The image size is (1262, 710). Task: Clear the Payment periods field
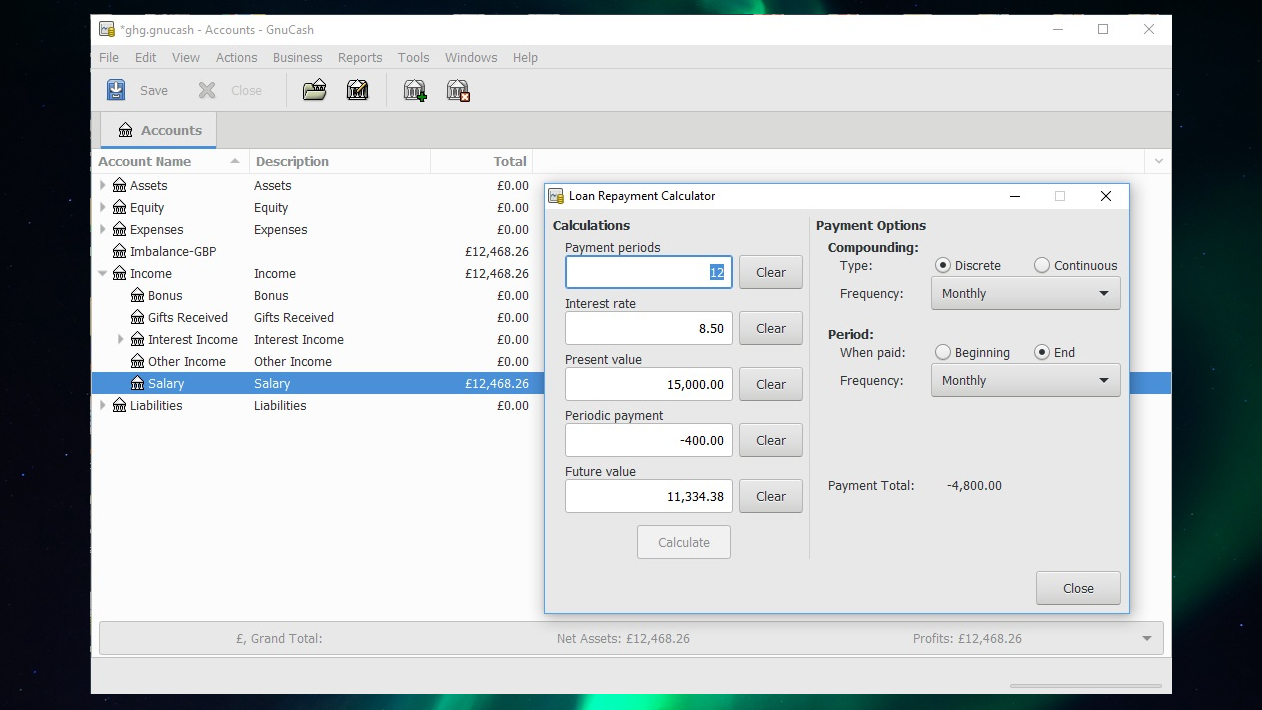tap(770, 272)
